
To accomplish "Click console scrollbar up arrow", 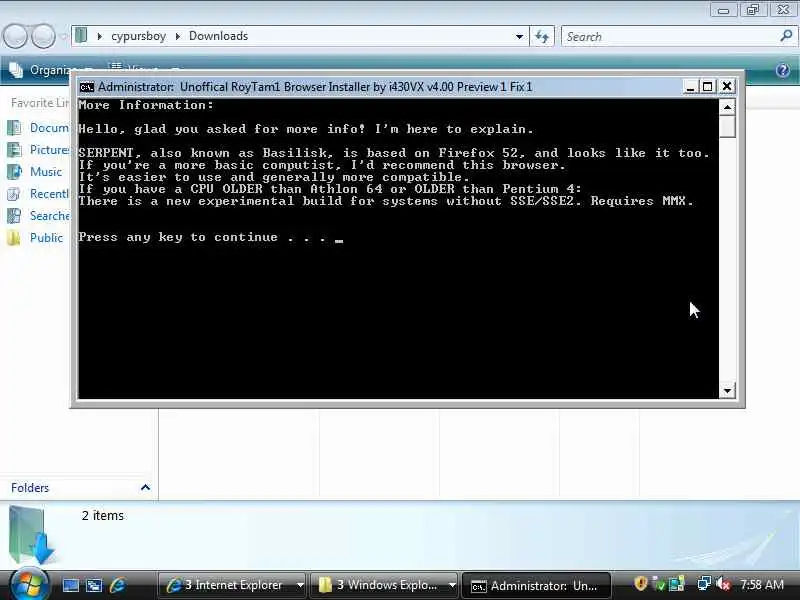I will (727, 107).
